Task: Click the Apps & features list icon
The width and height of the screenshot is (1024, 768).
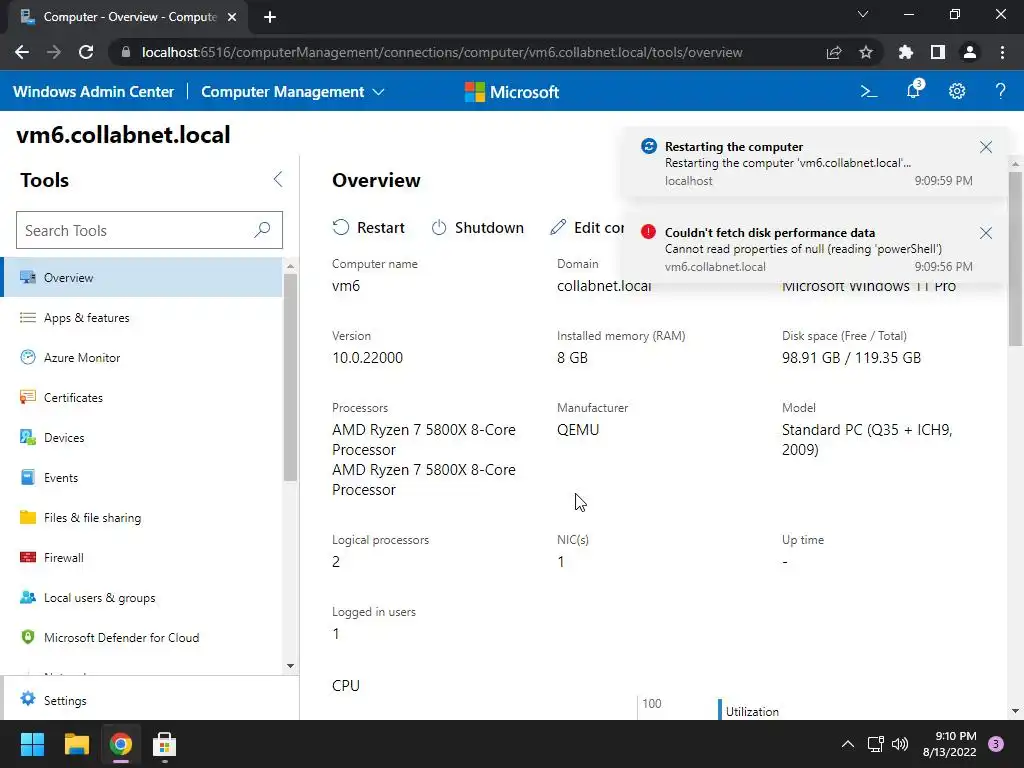Action: [27, 317]
